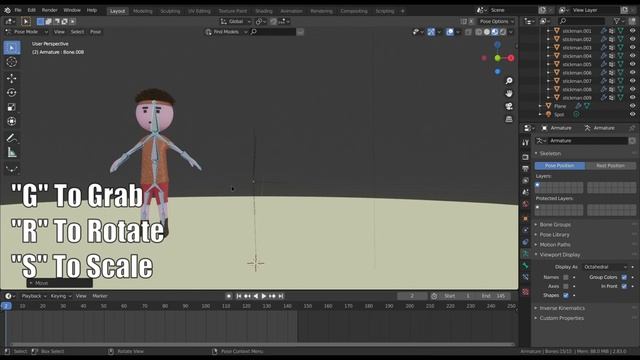Select the Cursor tool
640x360 pixels.
(11, 62)
